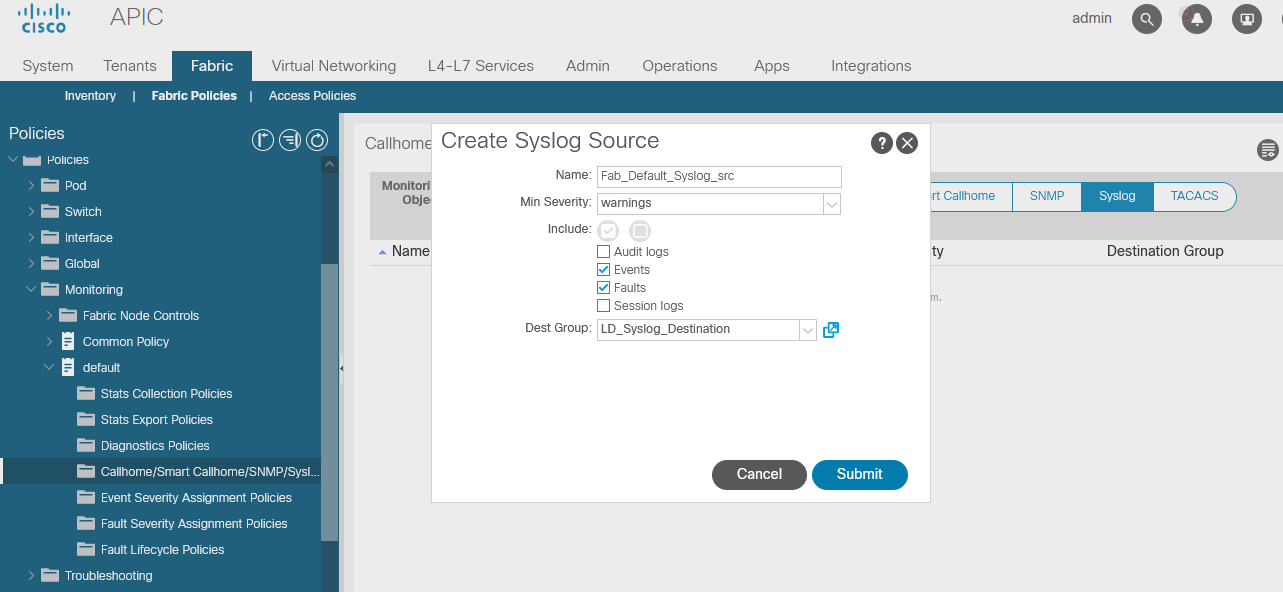Enable the Session logs checkbox

click(x=602, y=305)
